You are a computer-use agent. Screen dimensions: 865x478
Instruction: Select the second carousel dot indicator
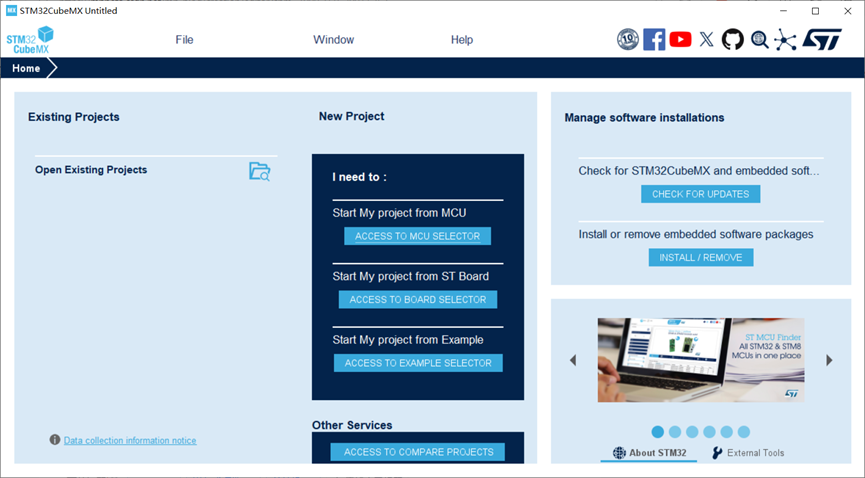pyautogui.click(x=675, y=432)
